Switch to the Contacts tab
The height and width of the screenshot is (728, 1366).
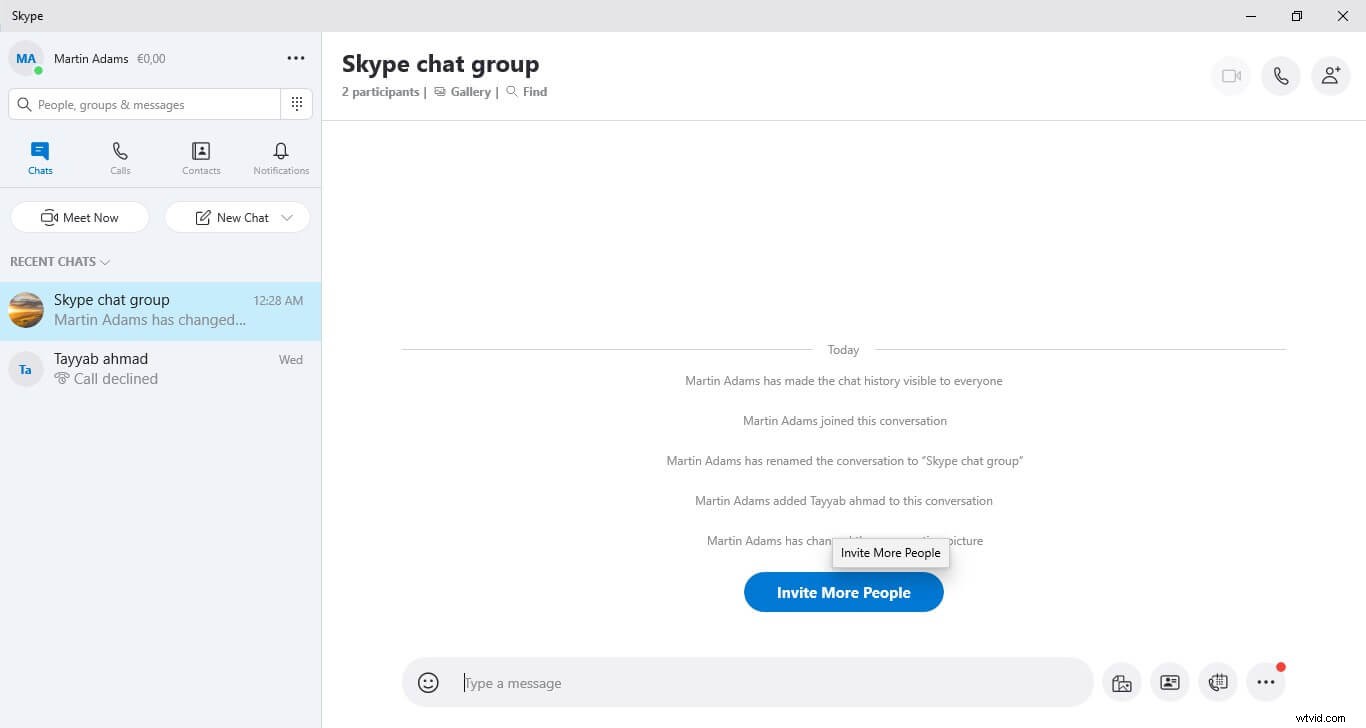pos(200,157)
